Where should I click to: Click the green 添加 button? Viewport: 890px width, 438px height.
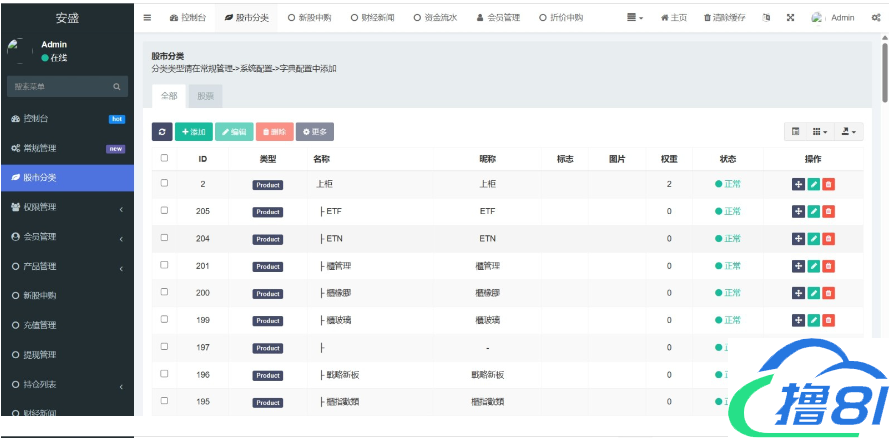[194, 132]
